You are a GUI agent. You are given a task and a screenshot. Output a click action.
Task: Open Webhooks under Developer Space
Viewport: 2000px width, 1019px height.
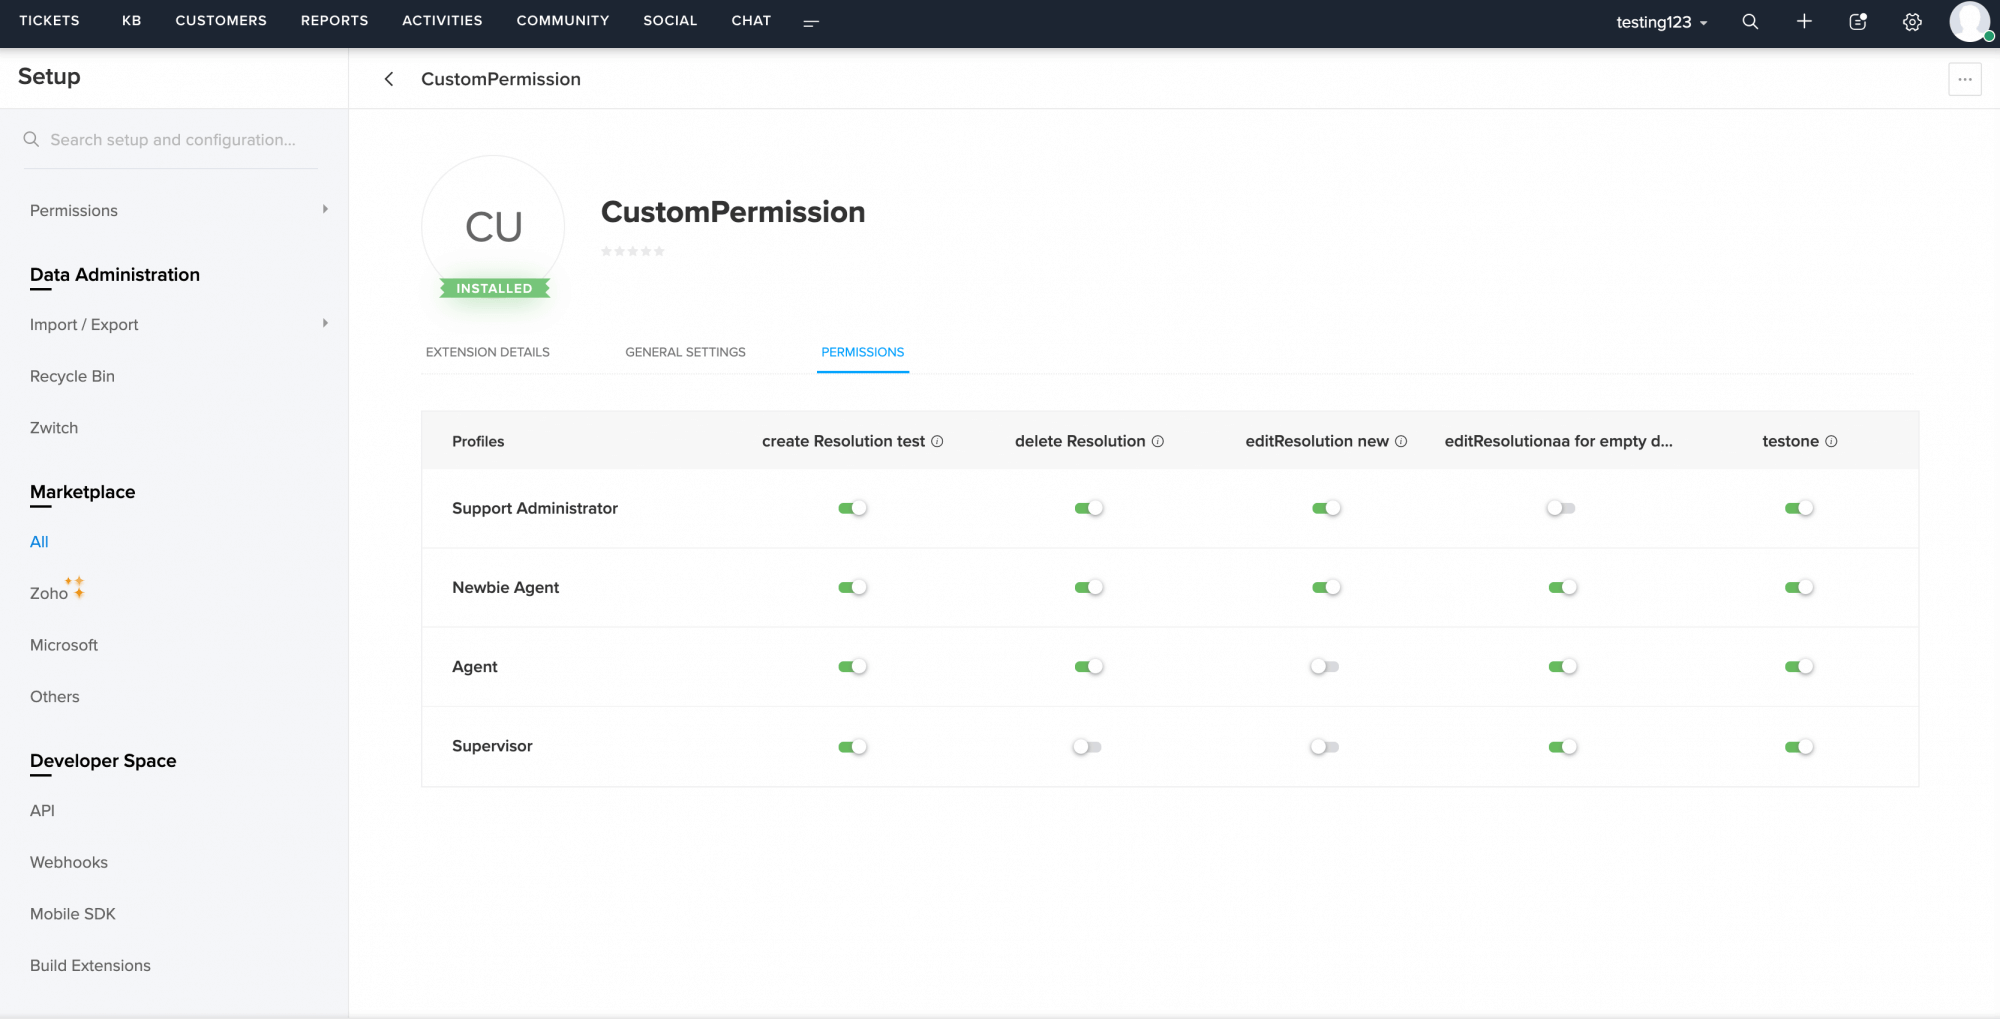click(69, 862)
